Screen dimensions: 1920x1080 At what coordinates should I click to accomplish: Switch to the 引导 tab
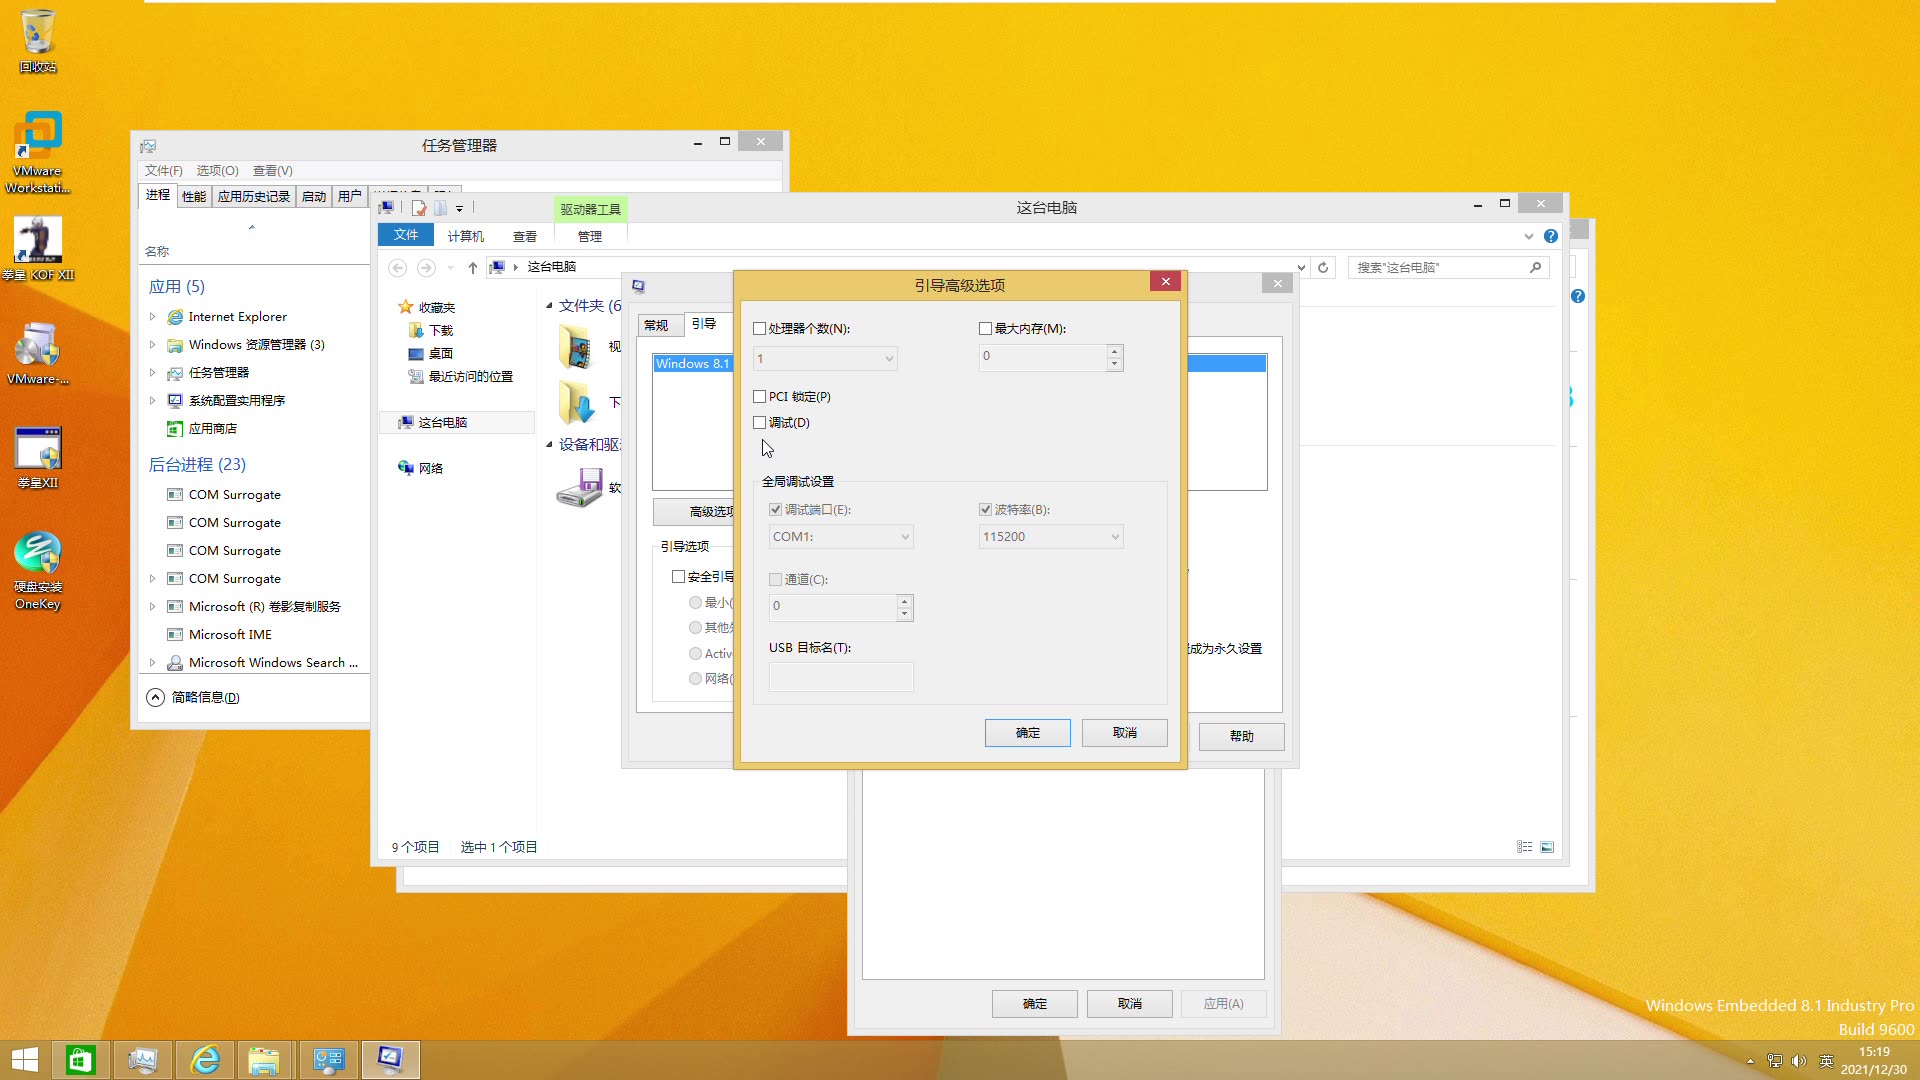pos(705,324)
